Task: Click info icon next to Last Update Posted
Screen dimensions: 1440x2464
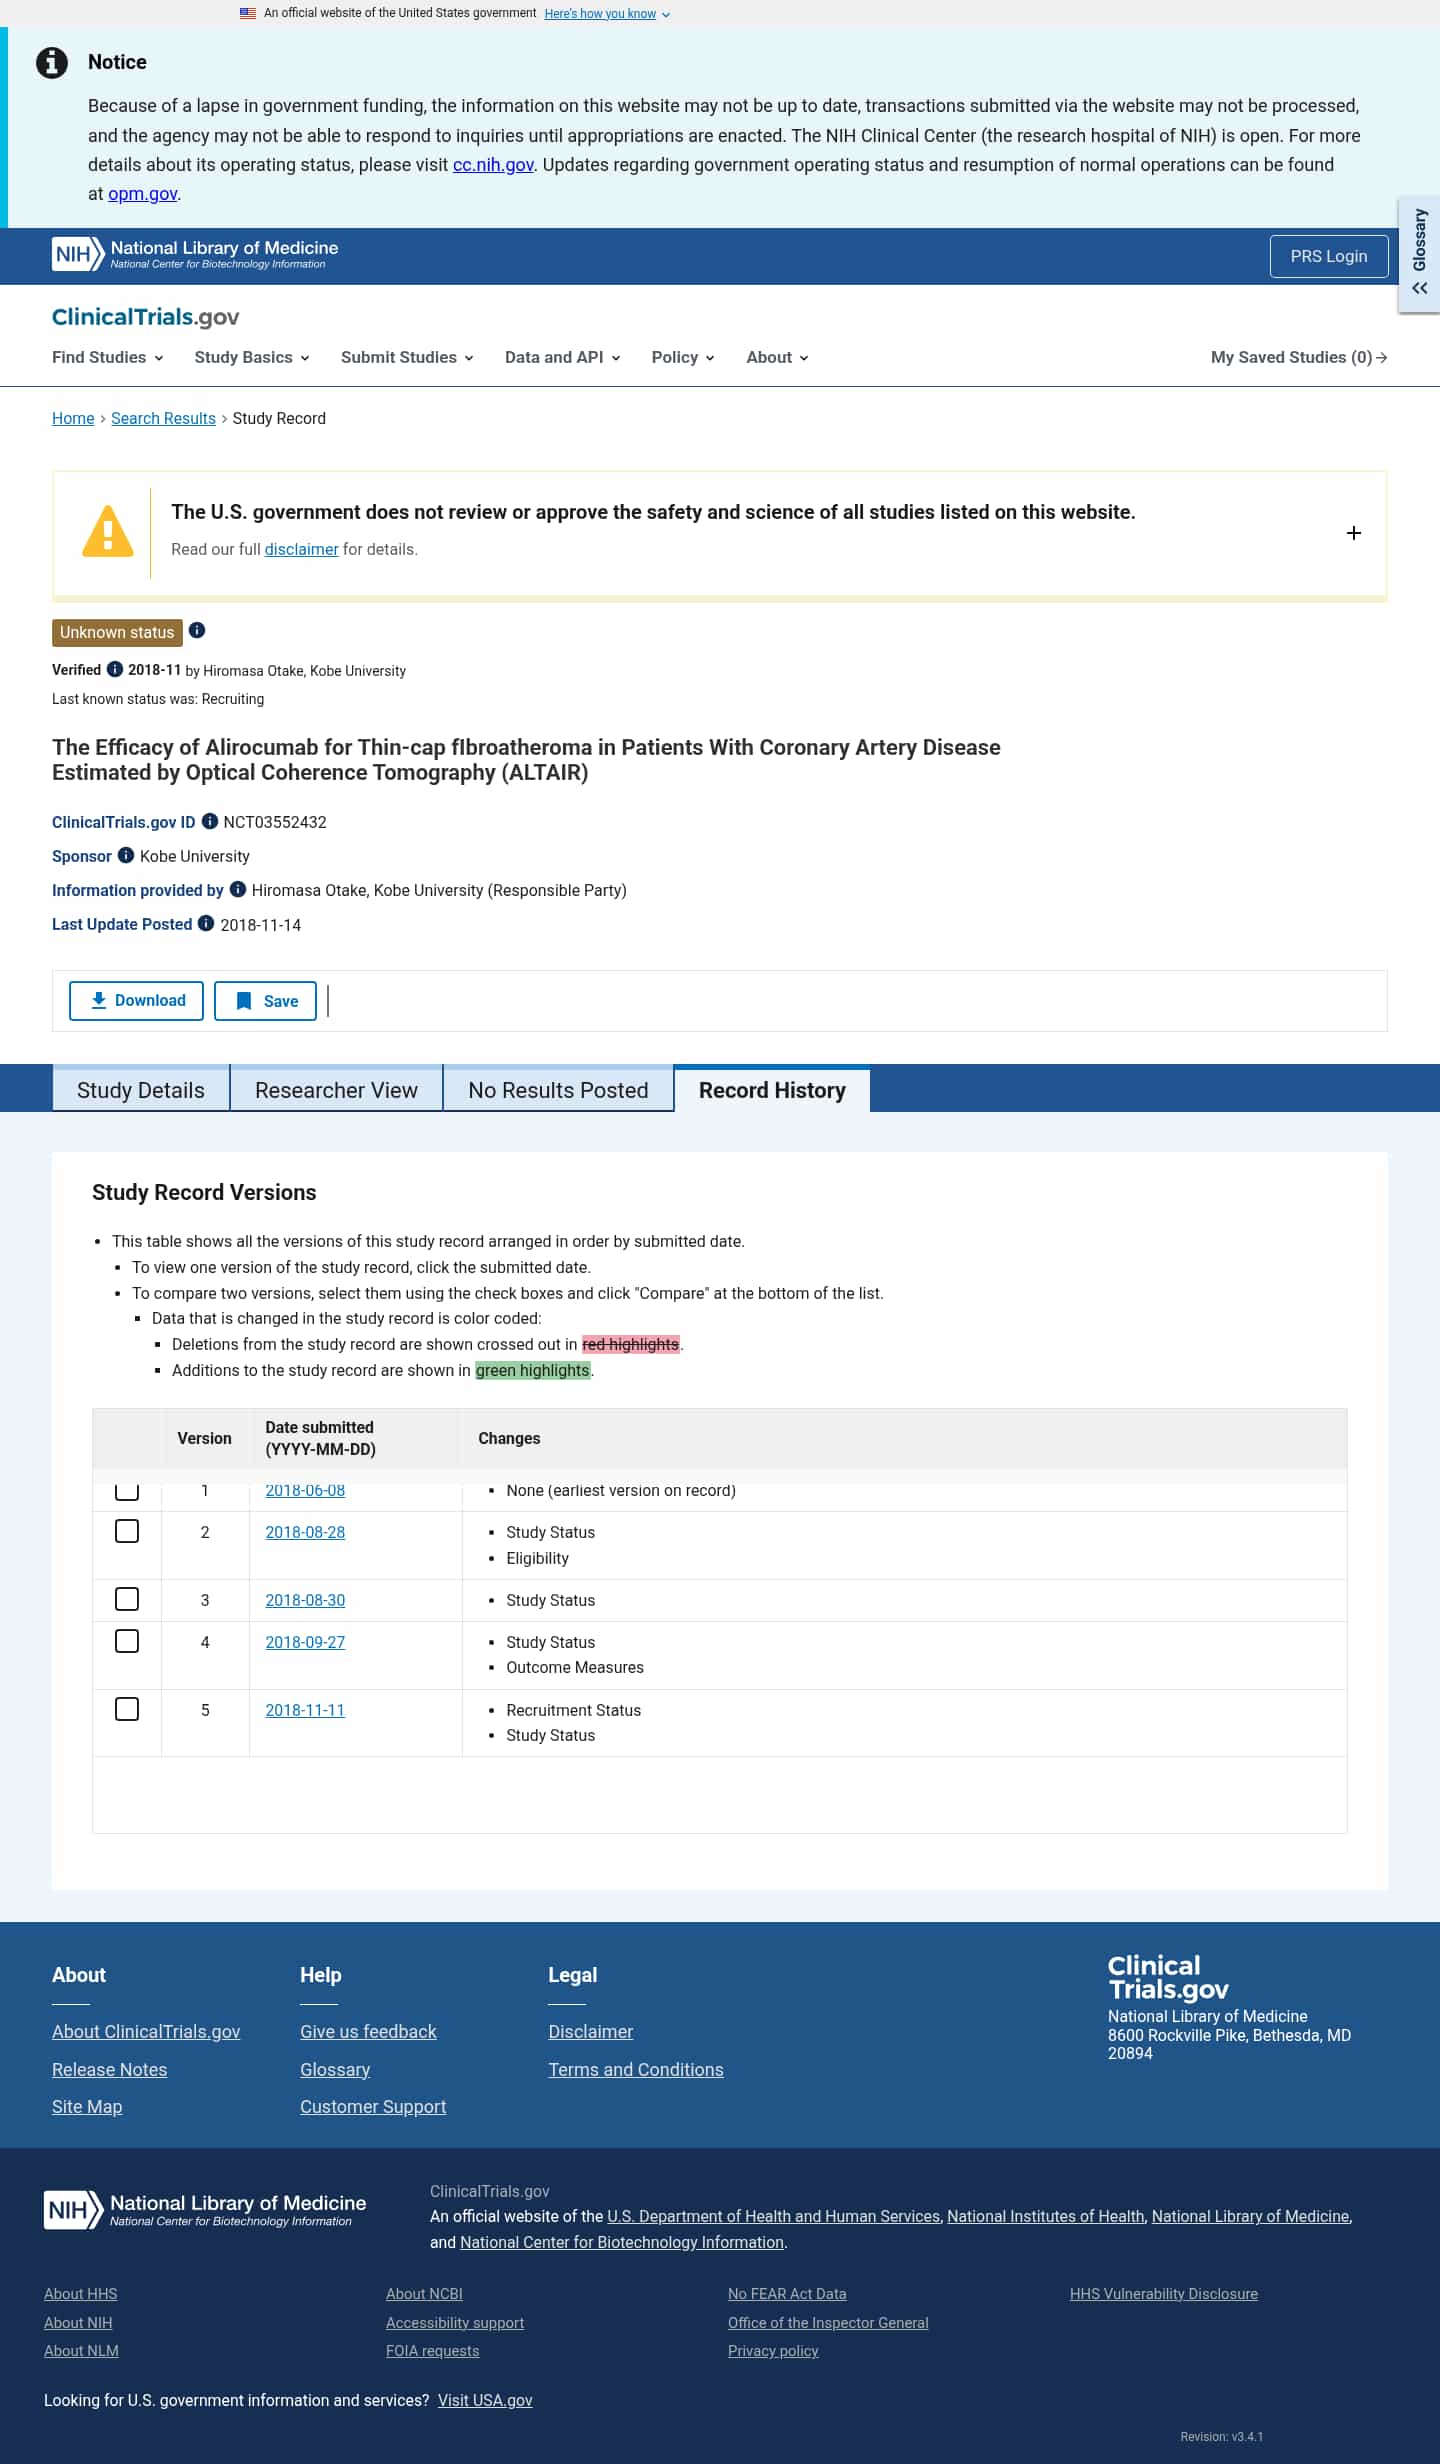Action: pyautogui.click(x=206, y=923)
